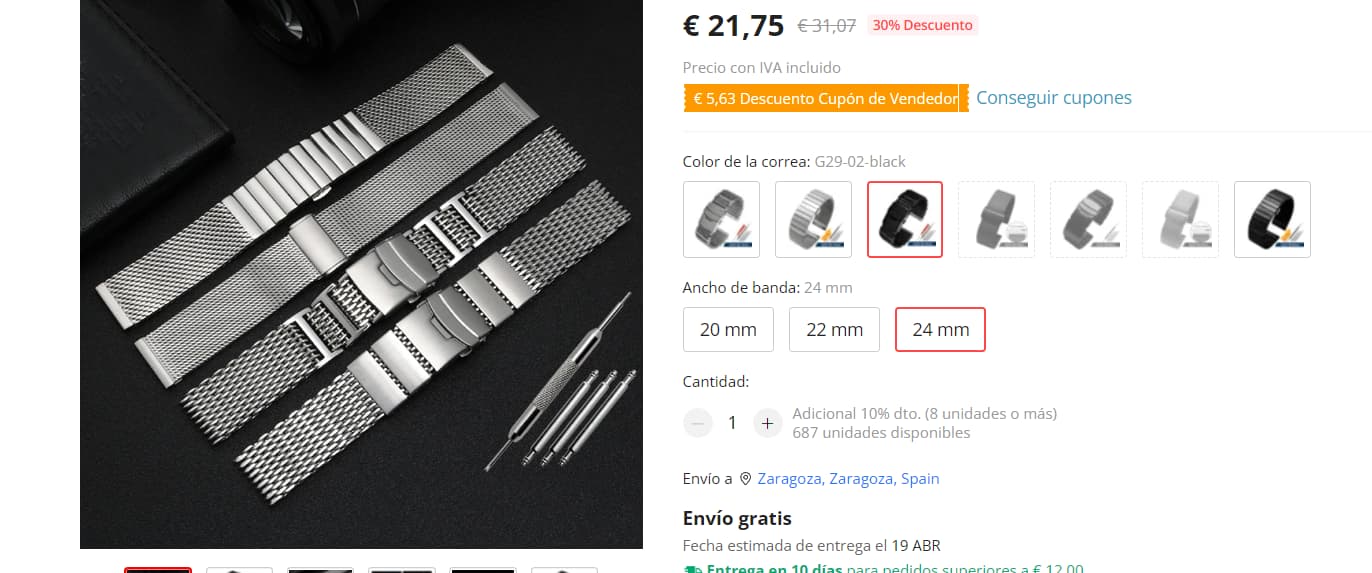Select the first silver mesh strap swatch

(x=721, y=219)
